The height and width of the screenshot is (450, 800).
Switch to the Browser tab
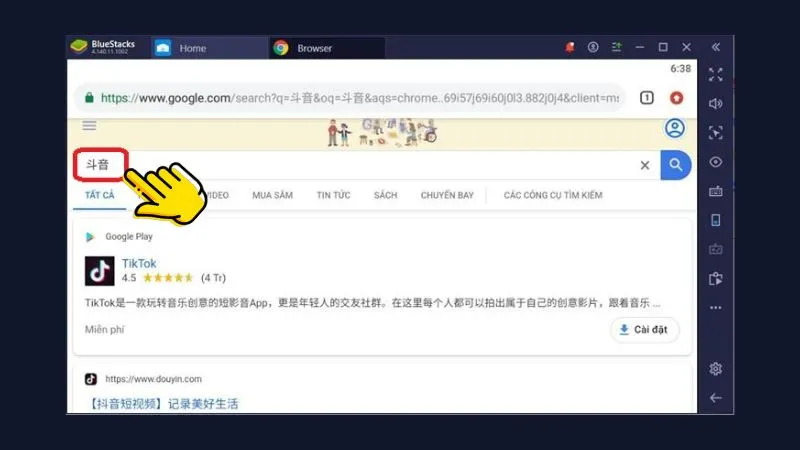[x=327, y=48]
